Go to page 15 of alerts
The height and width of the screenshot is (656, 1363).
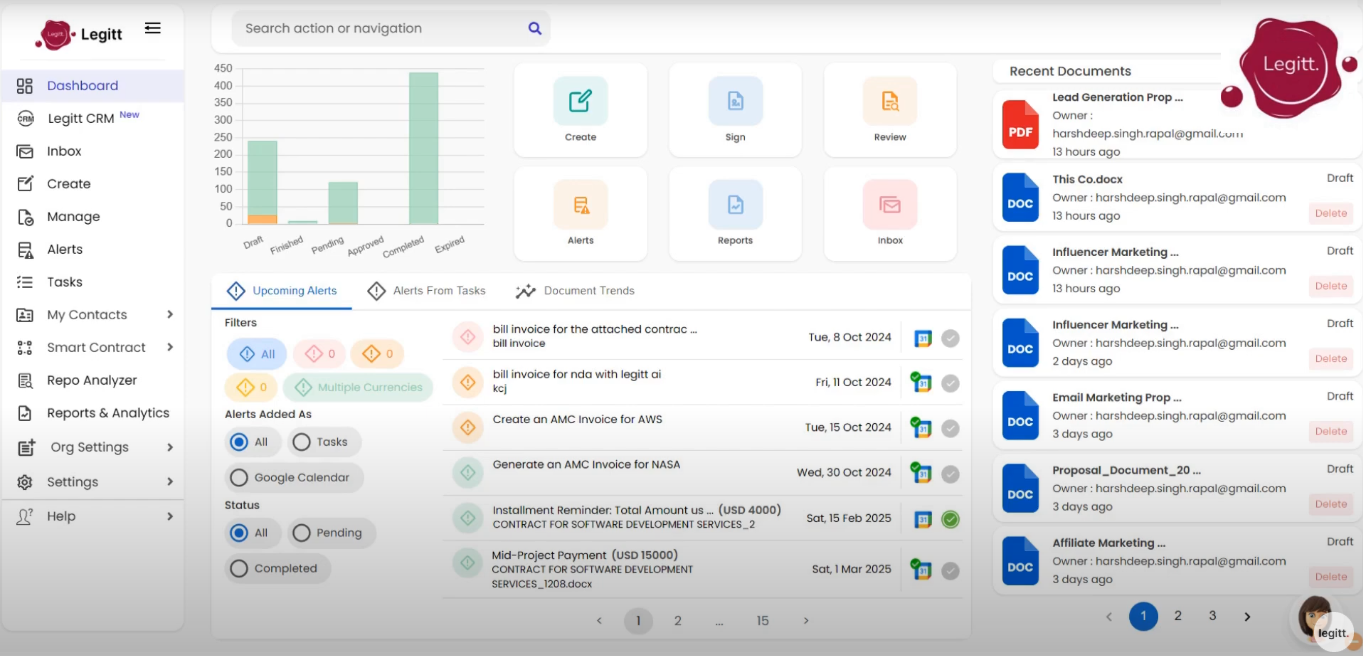763,621
